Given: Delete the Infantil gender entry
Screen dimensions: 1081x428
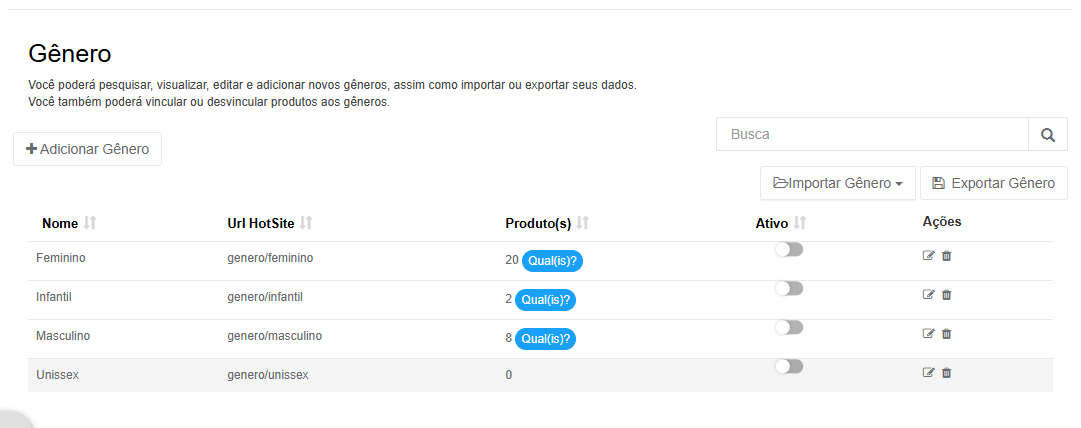Looking at the screenshot, I should (947, 295).
